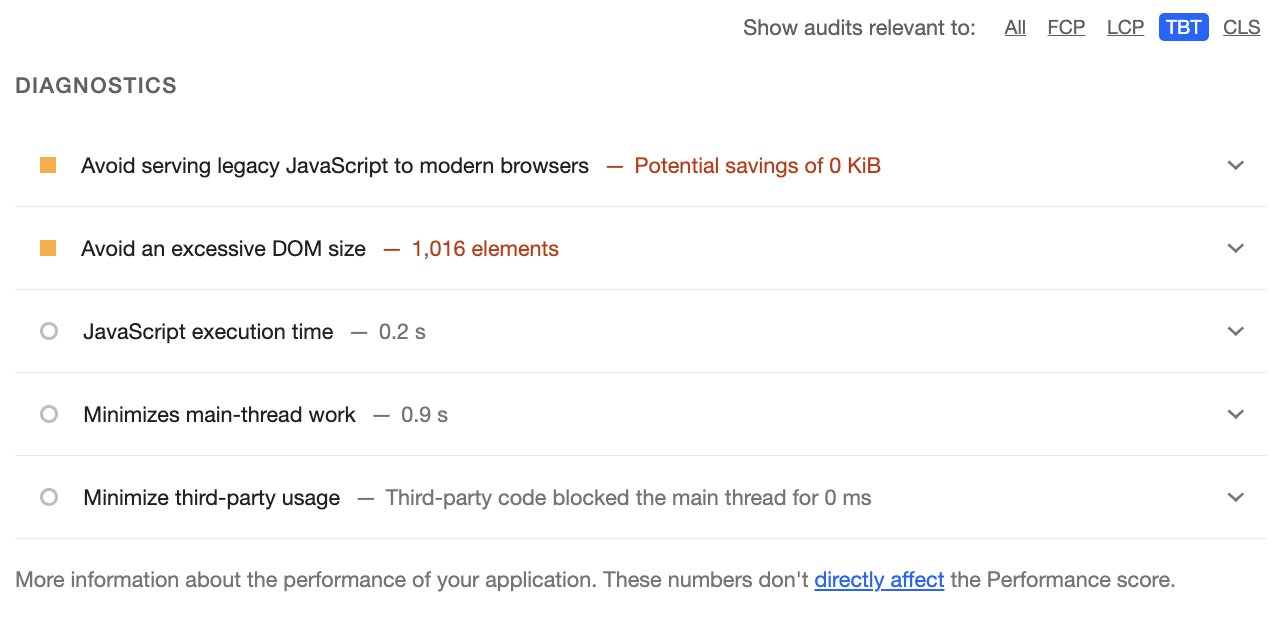Click the gray circle icon beside JavaScript execution time

coord(49,331)
